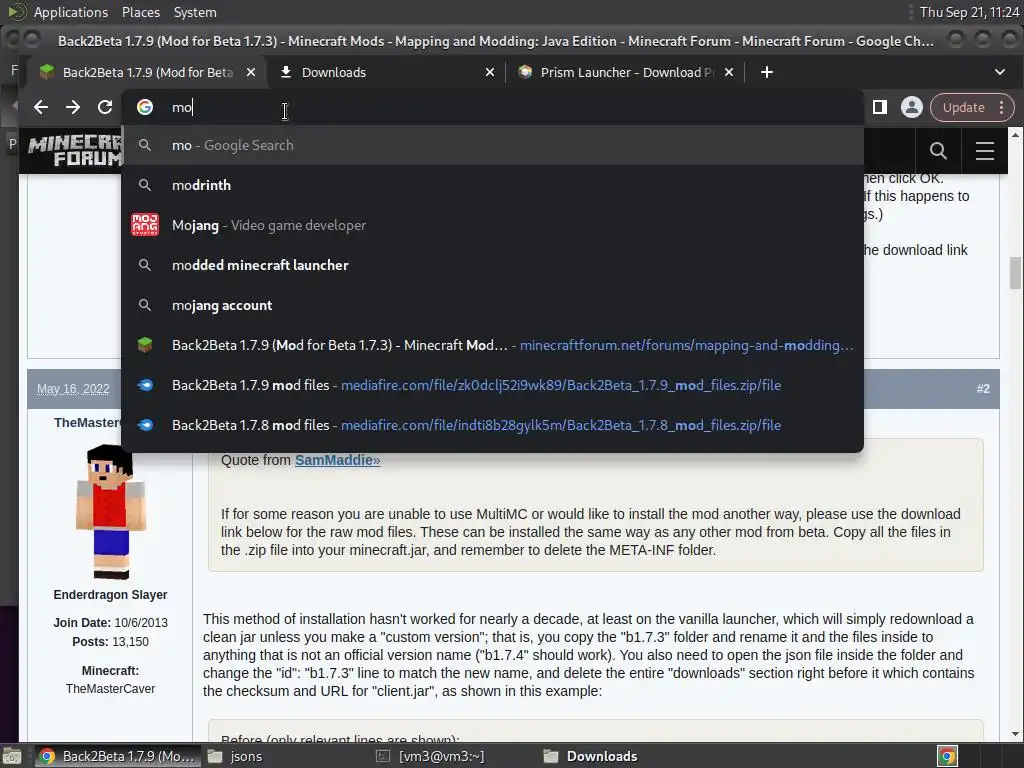Image resolution: width=1024 pixels, height=768 pixels.
Task: Open the SamMaddie quote link
Action: [337, 460]
